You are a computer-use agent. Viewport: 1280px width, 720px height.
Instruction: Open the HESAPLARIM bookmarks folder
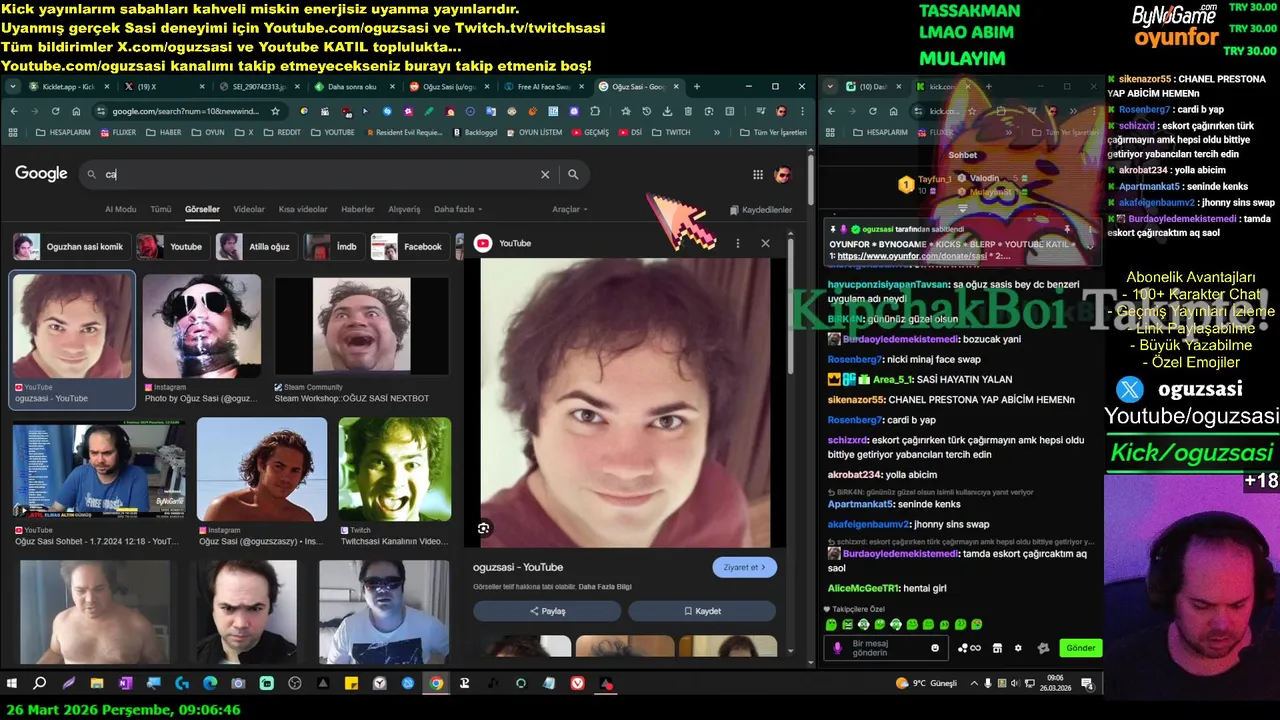63,132
